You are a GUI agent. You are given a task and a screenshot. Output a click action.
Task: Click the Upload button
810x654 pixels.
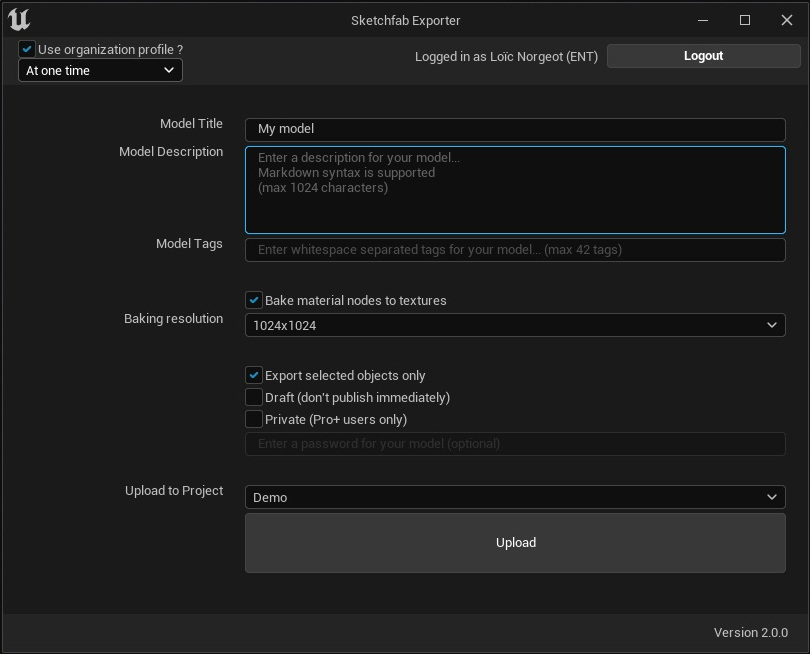pos(515,542)
